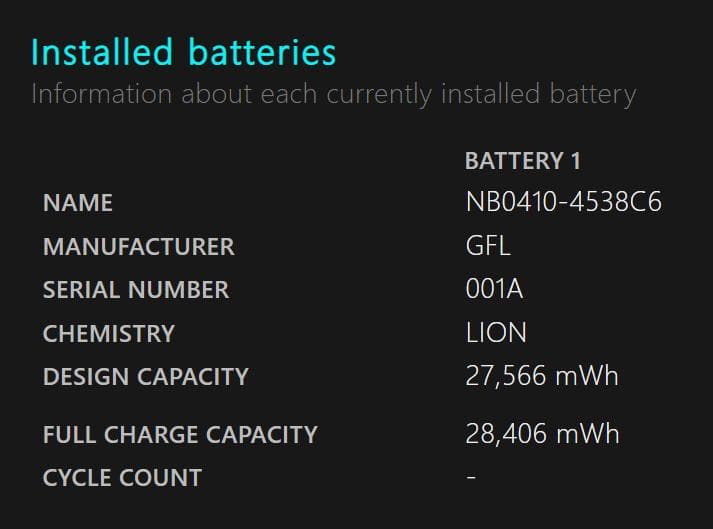The height and width of the screenshot is (529, 713).
Task: Click the CHEMISTRY row label
Action: [109, 334]
